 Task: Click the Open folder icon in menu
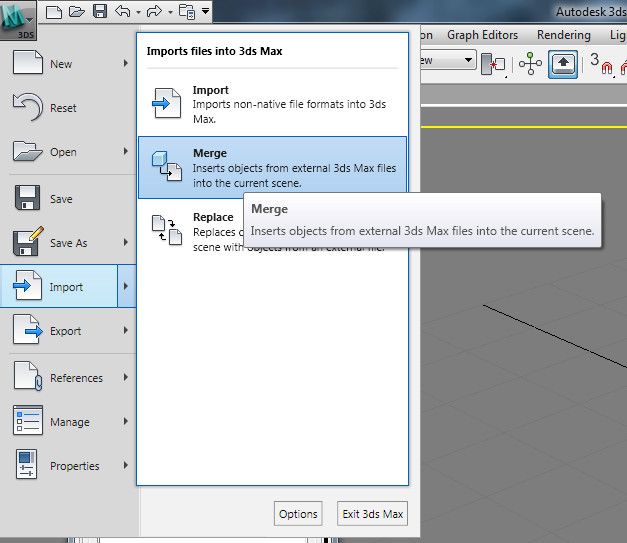point(27,151)
